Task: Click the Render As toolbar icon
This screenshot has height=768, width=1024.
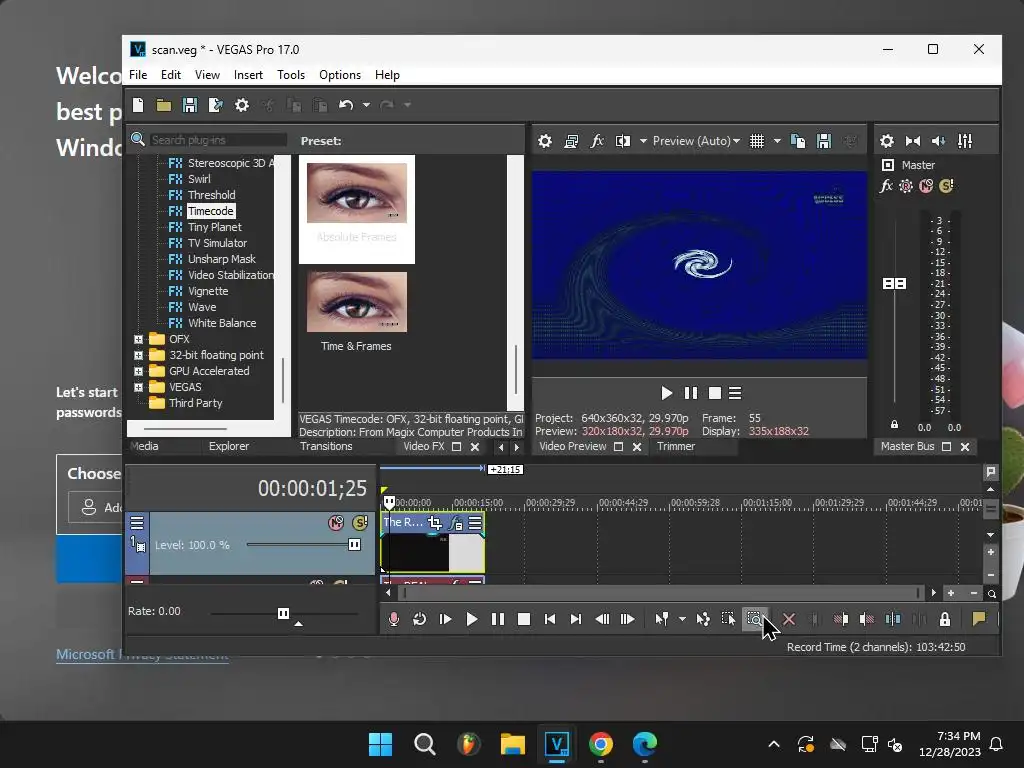Action: coord(216,104)
